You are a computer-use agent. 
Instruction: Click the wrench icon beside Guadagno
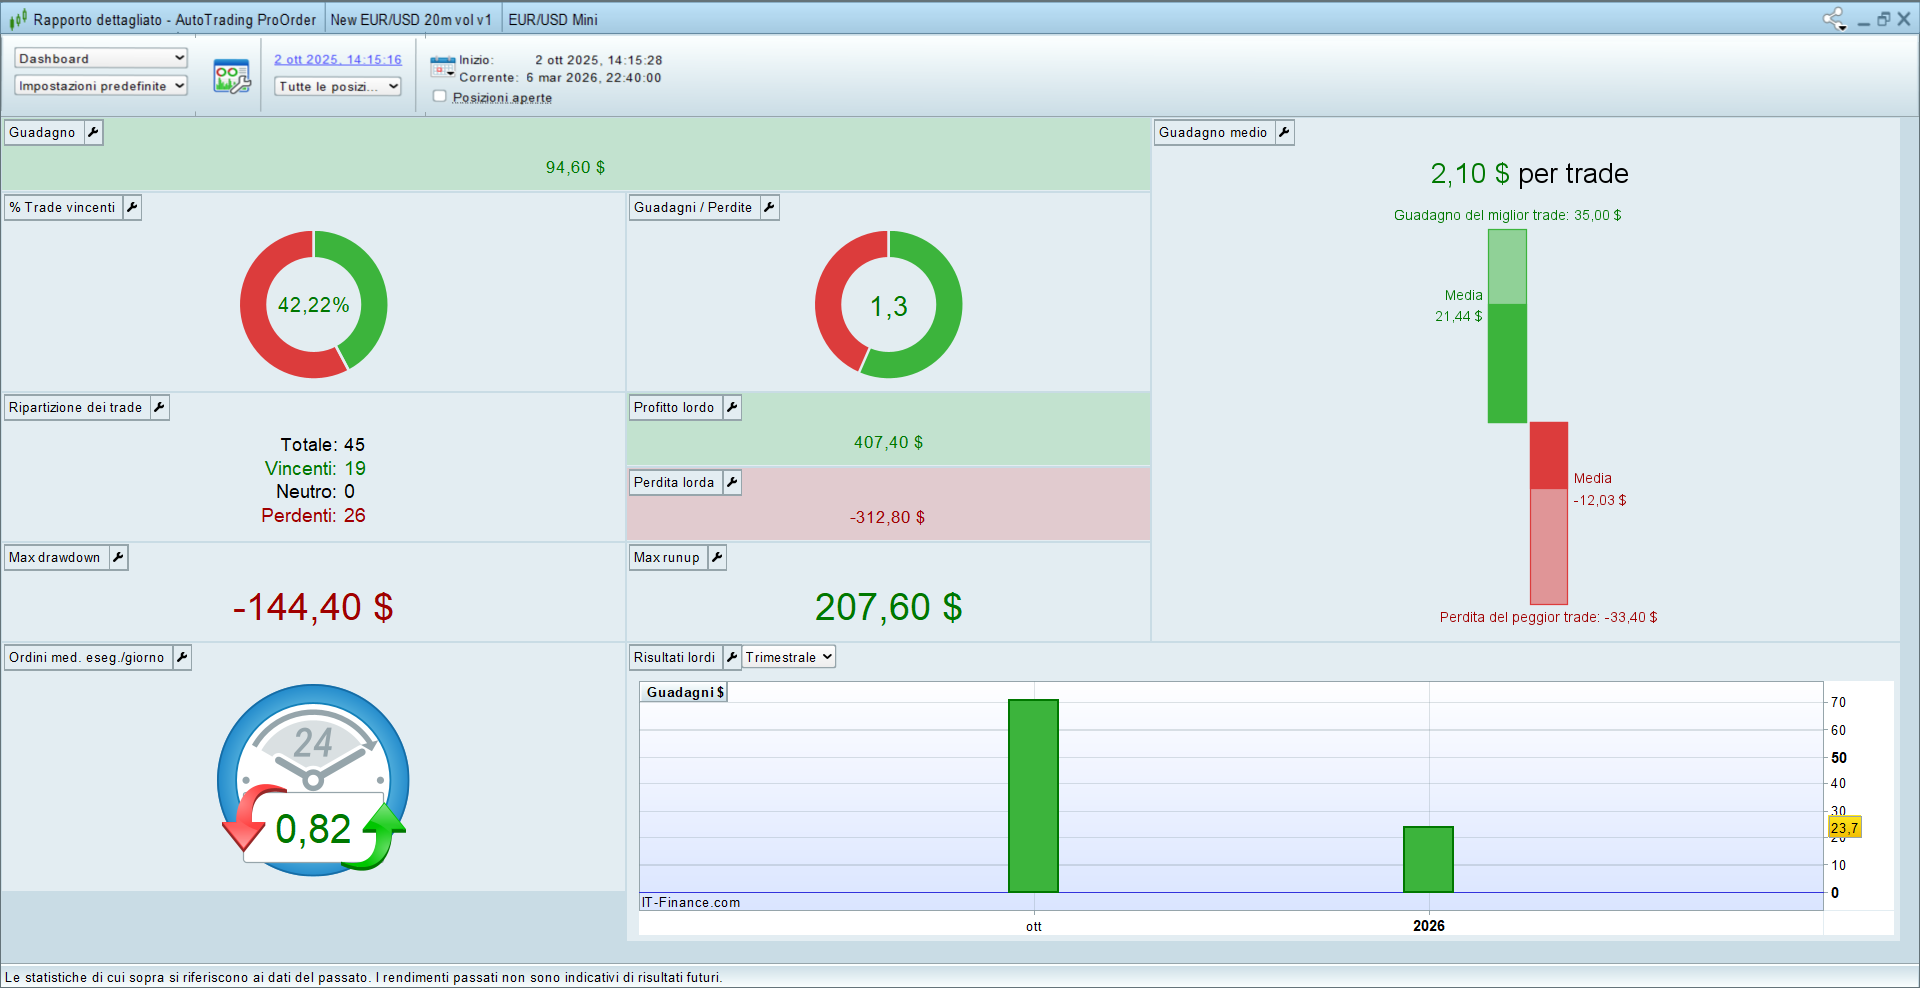pyautogui.click(x=93, y=132)
